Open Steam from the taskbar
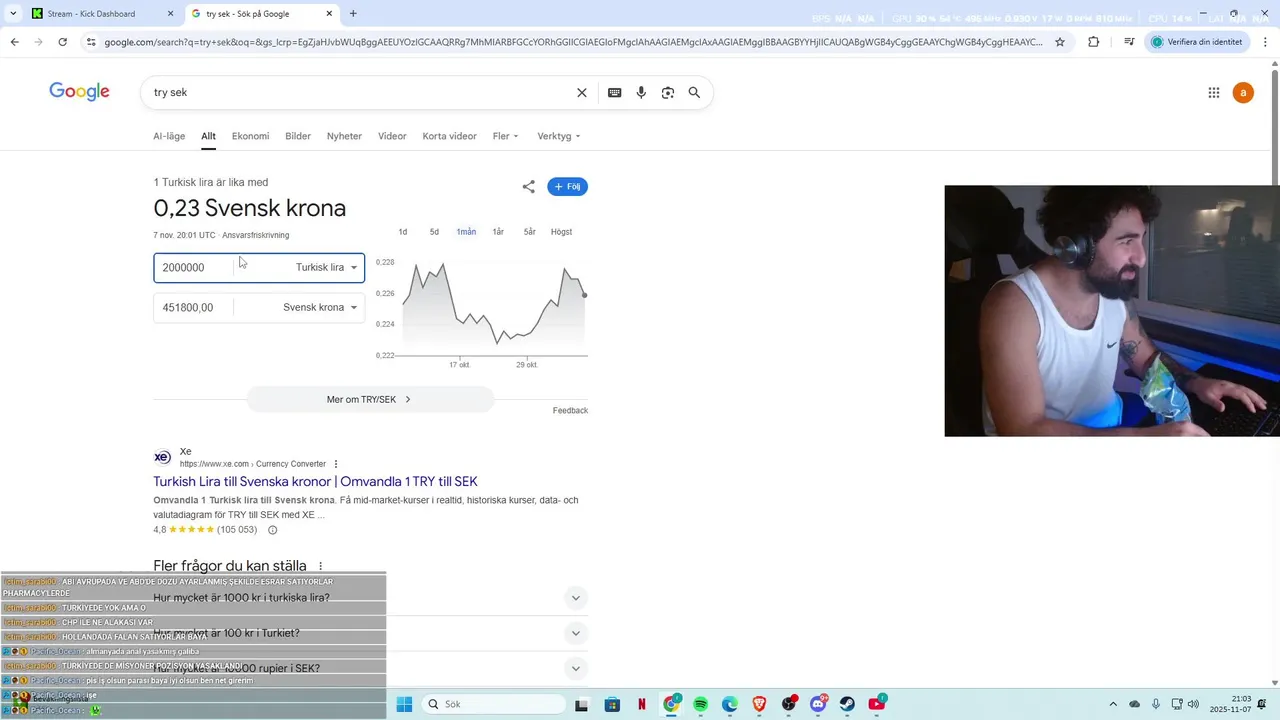The height and width of the screenshot is (720, 1280). [847, 704]
